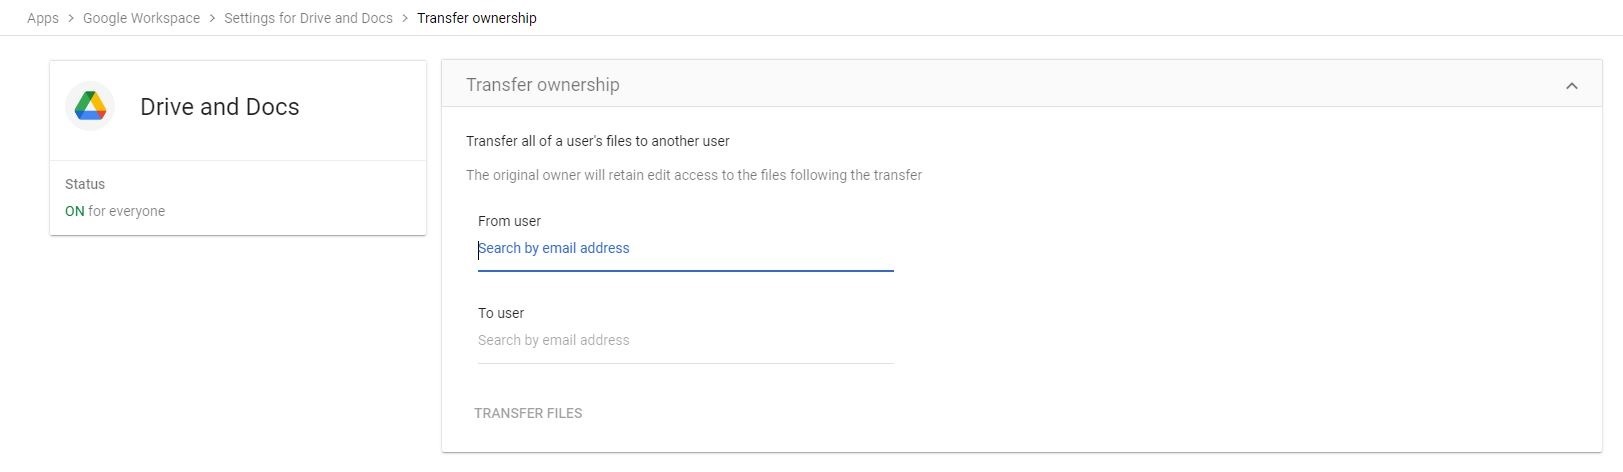
Task: Click the From user label
Action: pyautogui.click(x=509, y=221)
